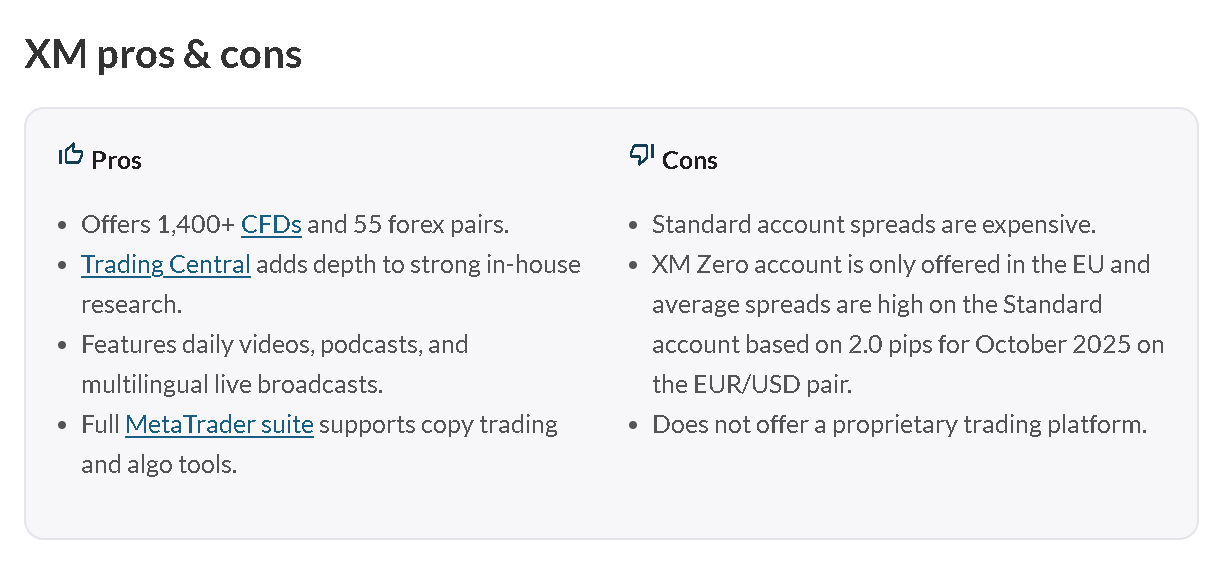The image size is (1222, 586).
Task: Click the 'Features daily videos, podcasts' line
Action: pos(275,344)
